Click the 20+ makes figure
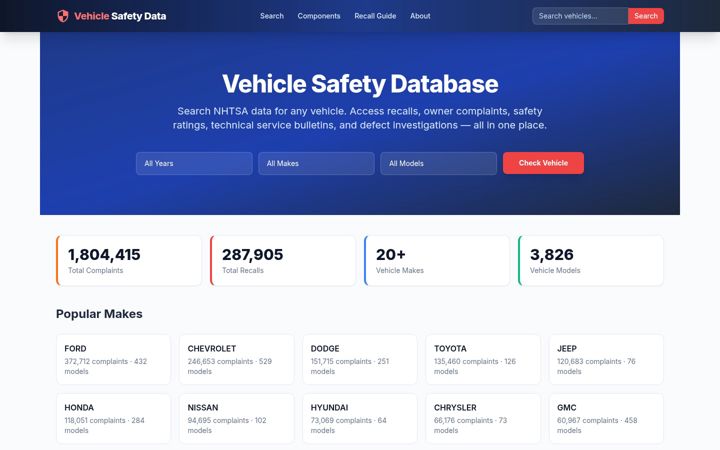The width and height of the screenshot is (720, 450). (x=391, y=254)
